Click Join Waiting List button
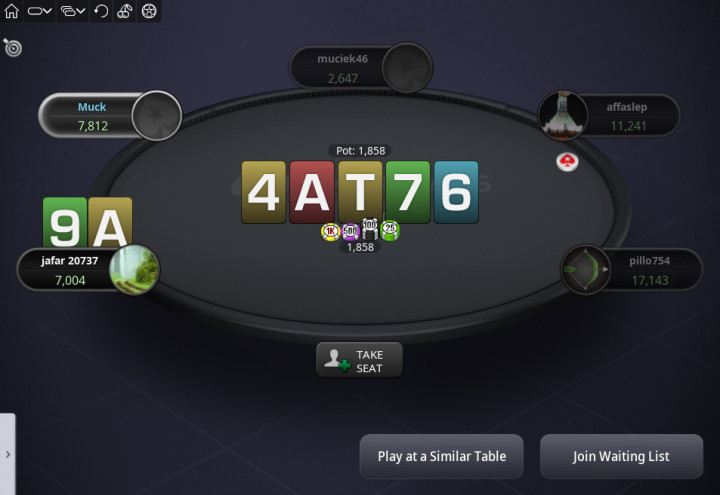The image size is (720, 495). tap(621, 456)
